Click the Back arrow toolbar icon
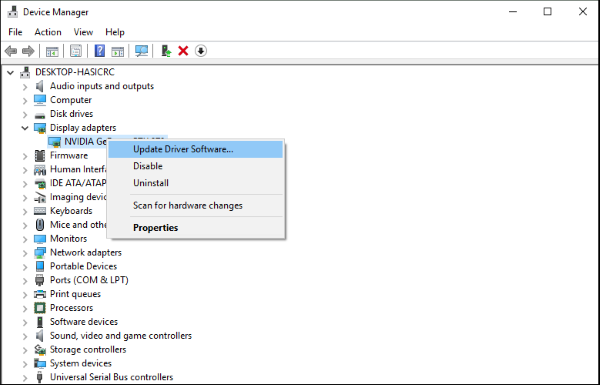Viewport: 600px width, 385px height. pos(11,51)
